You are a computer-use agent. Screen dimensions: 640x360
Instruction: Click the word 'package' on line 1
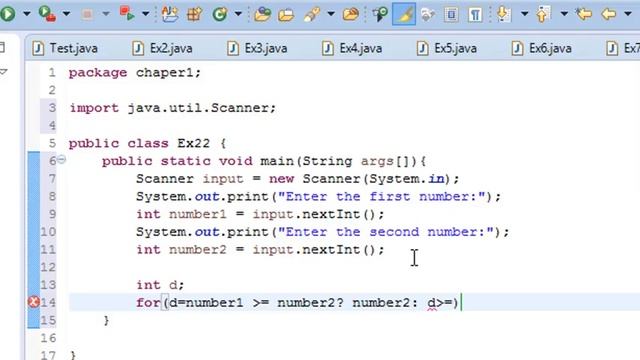click(x=98, y=73)
